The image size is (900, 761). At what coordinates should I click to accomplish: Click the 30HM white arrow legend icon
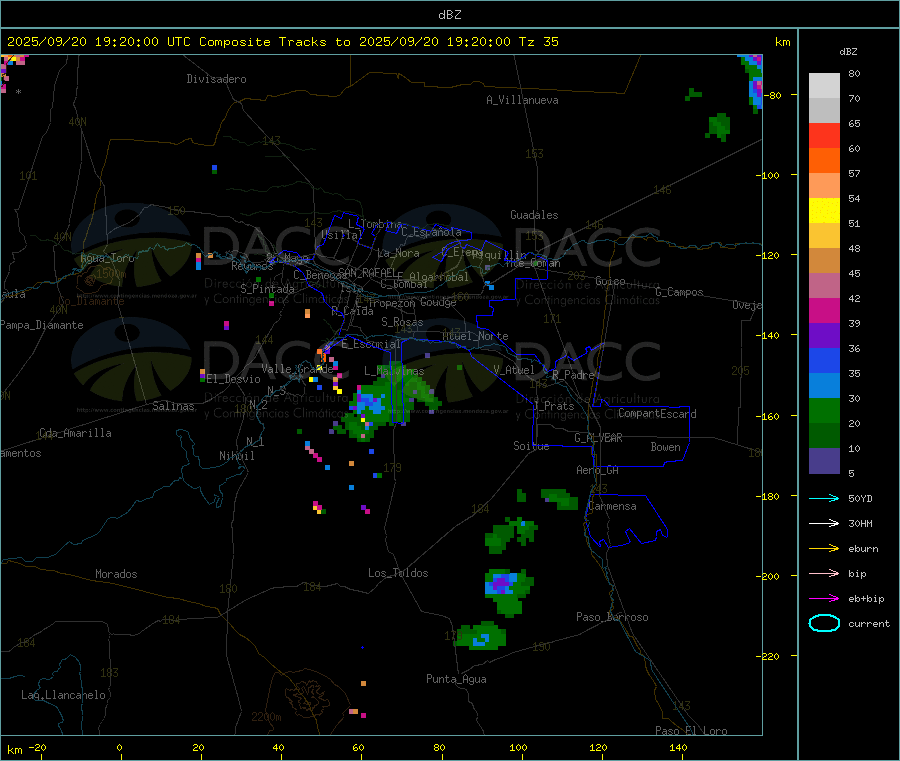click(x=824, y=523)
